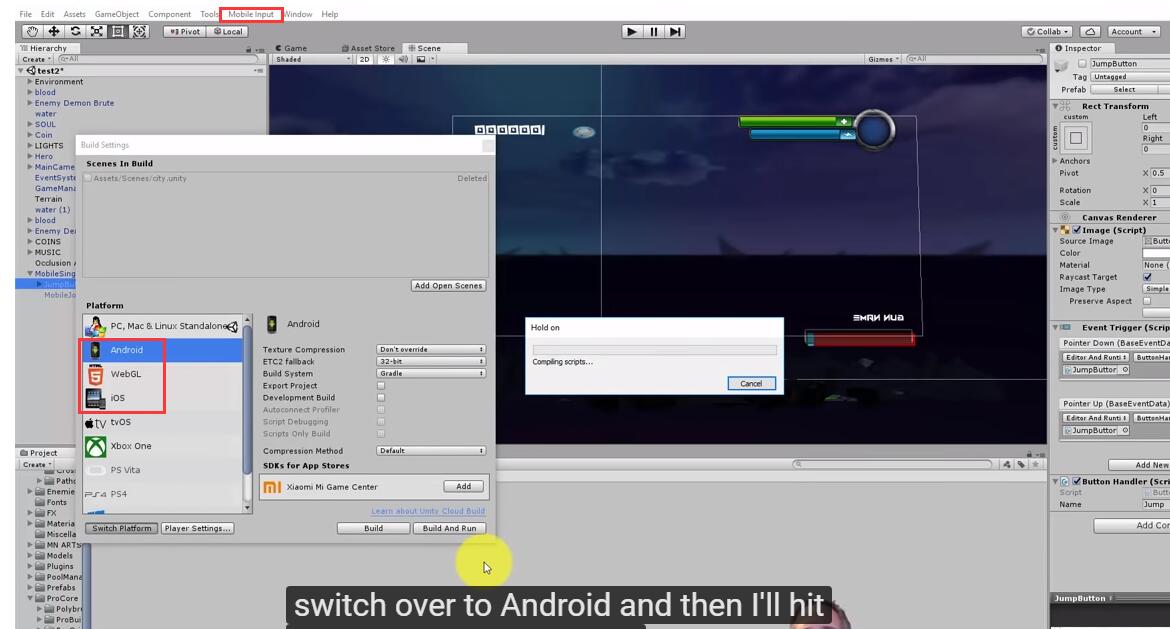Open the Mobile Input menu
Screen dimensions: 1170x629
coord(251,14)
